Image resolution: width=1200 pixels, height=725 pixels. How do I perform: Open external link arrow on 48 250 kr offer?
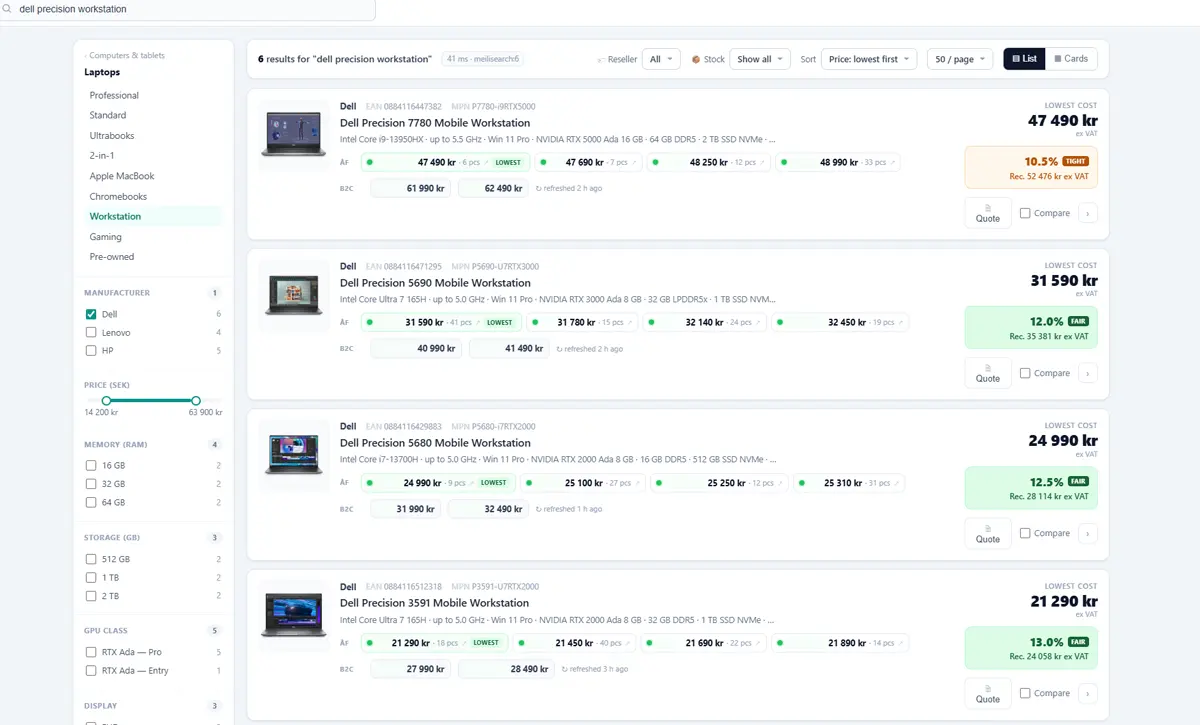[763, 162]
